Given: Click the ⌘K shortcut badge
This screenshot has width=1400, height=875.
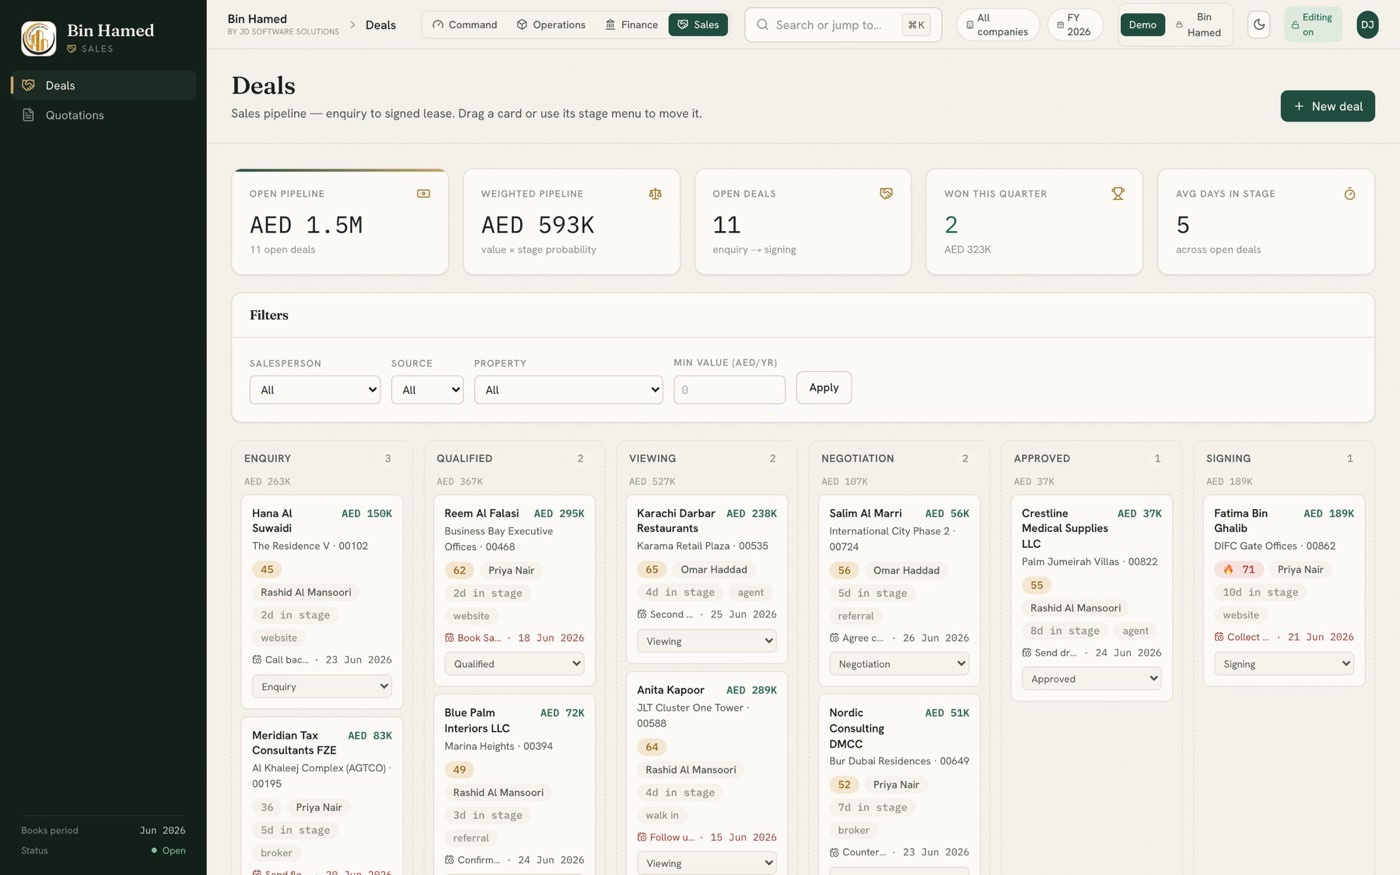Looking at the screenshot, I should tap(916, 25).
